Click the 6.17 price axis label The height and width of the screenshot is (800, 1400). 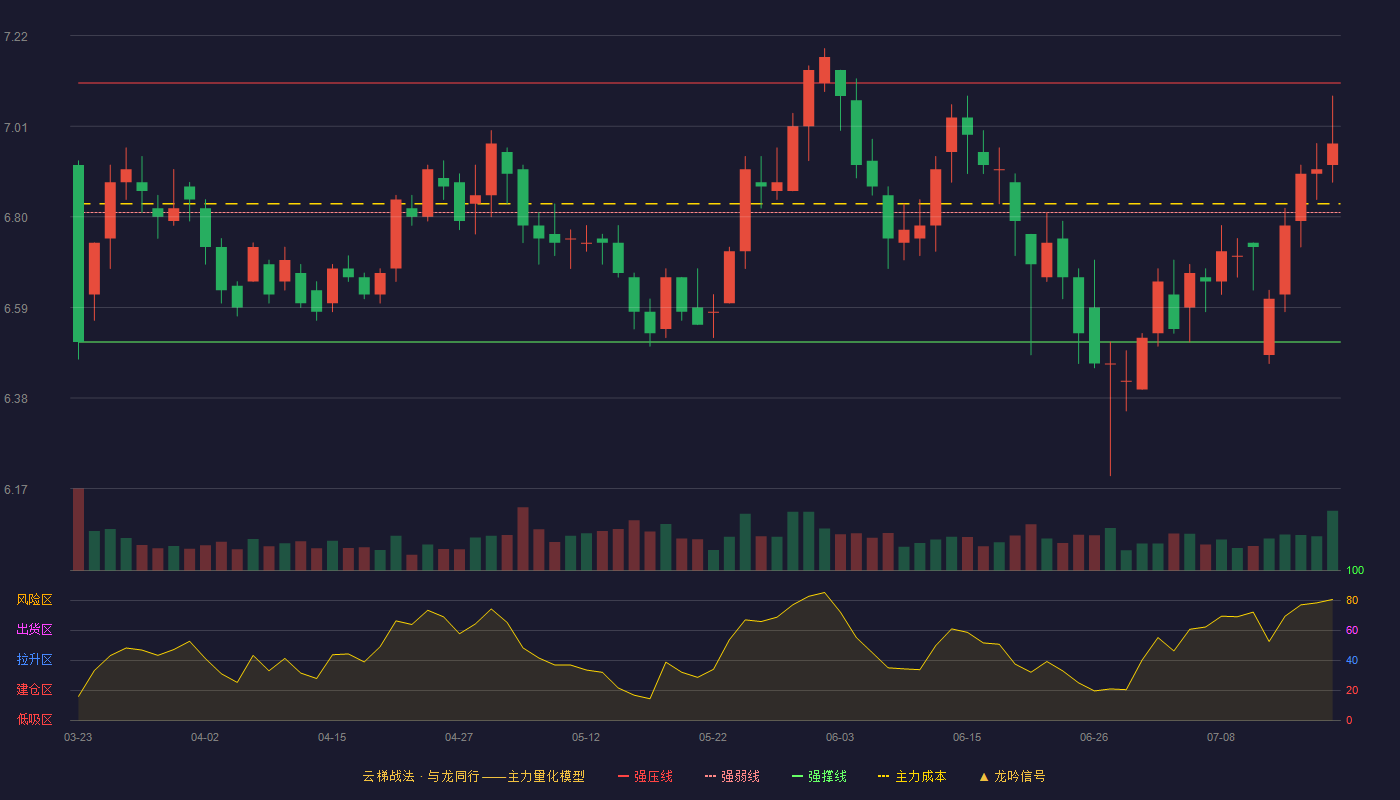coord(16,490)
